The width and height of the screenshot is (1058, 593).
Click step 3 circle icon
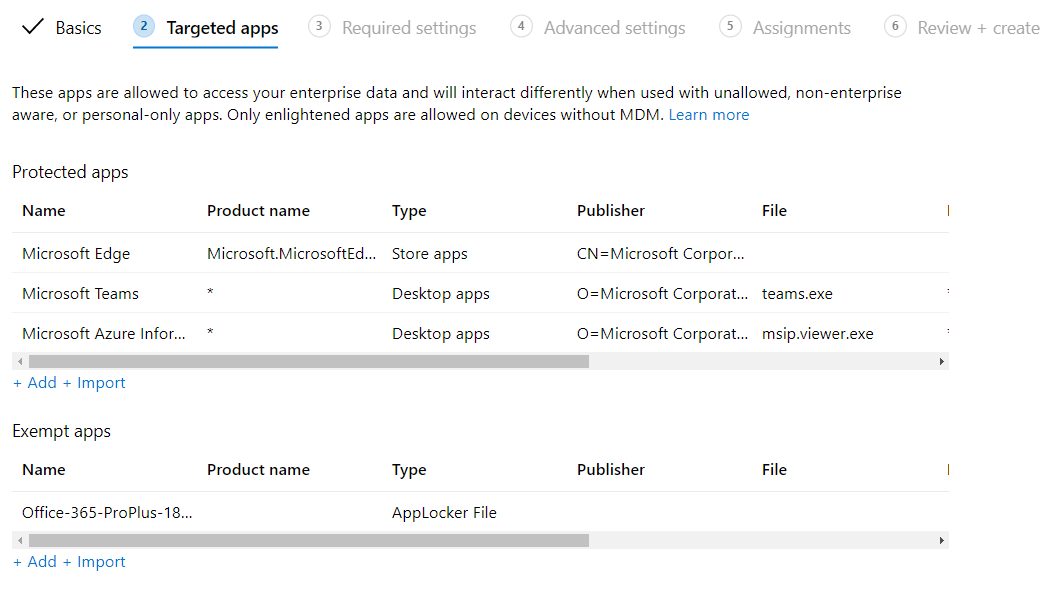click(x=319, y=26)
